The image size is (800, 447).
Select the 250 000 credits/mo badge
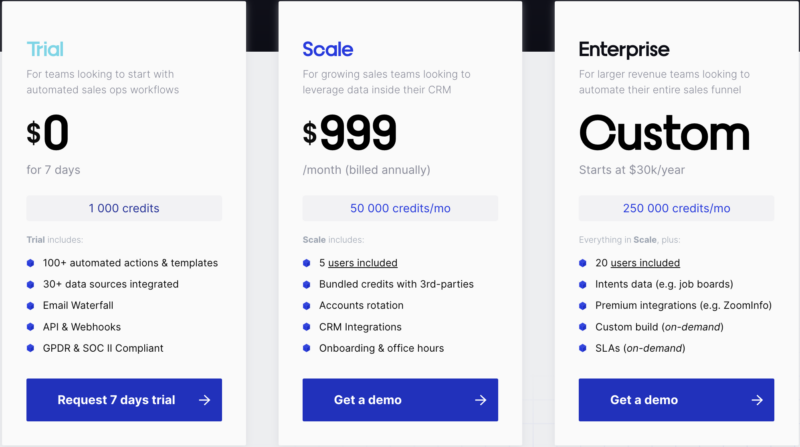point(676,208)
